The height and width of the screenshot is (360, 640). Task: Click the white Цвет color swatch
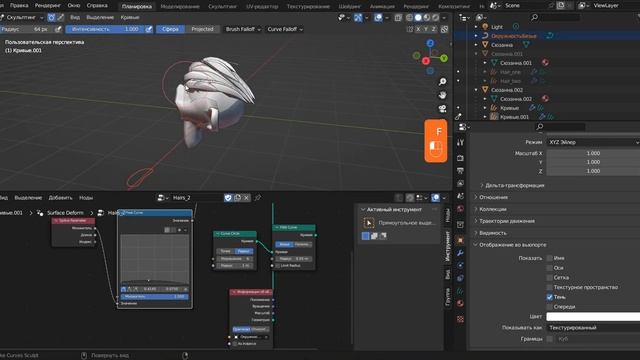pyautogui.click(x=593, y=316)
